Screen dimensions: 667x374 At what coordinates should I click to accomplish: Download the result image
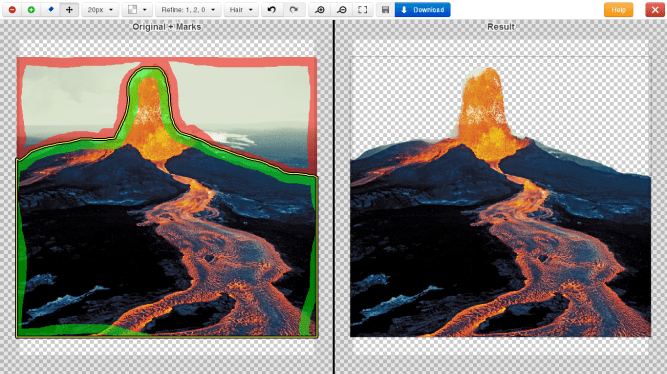422,9
